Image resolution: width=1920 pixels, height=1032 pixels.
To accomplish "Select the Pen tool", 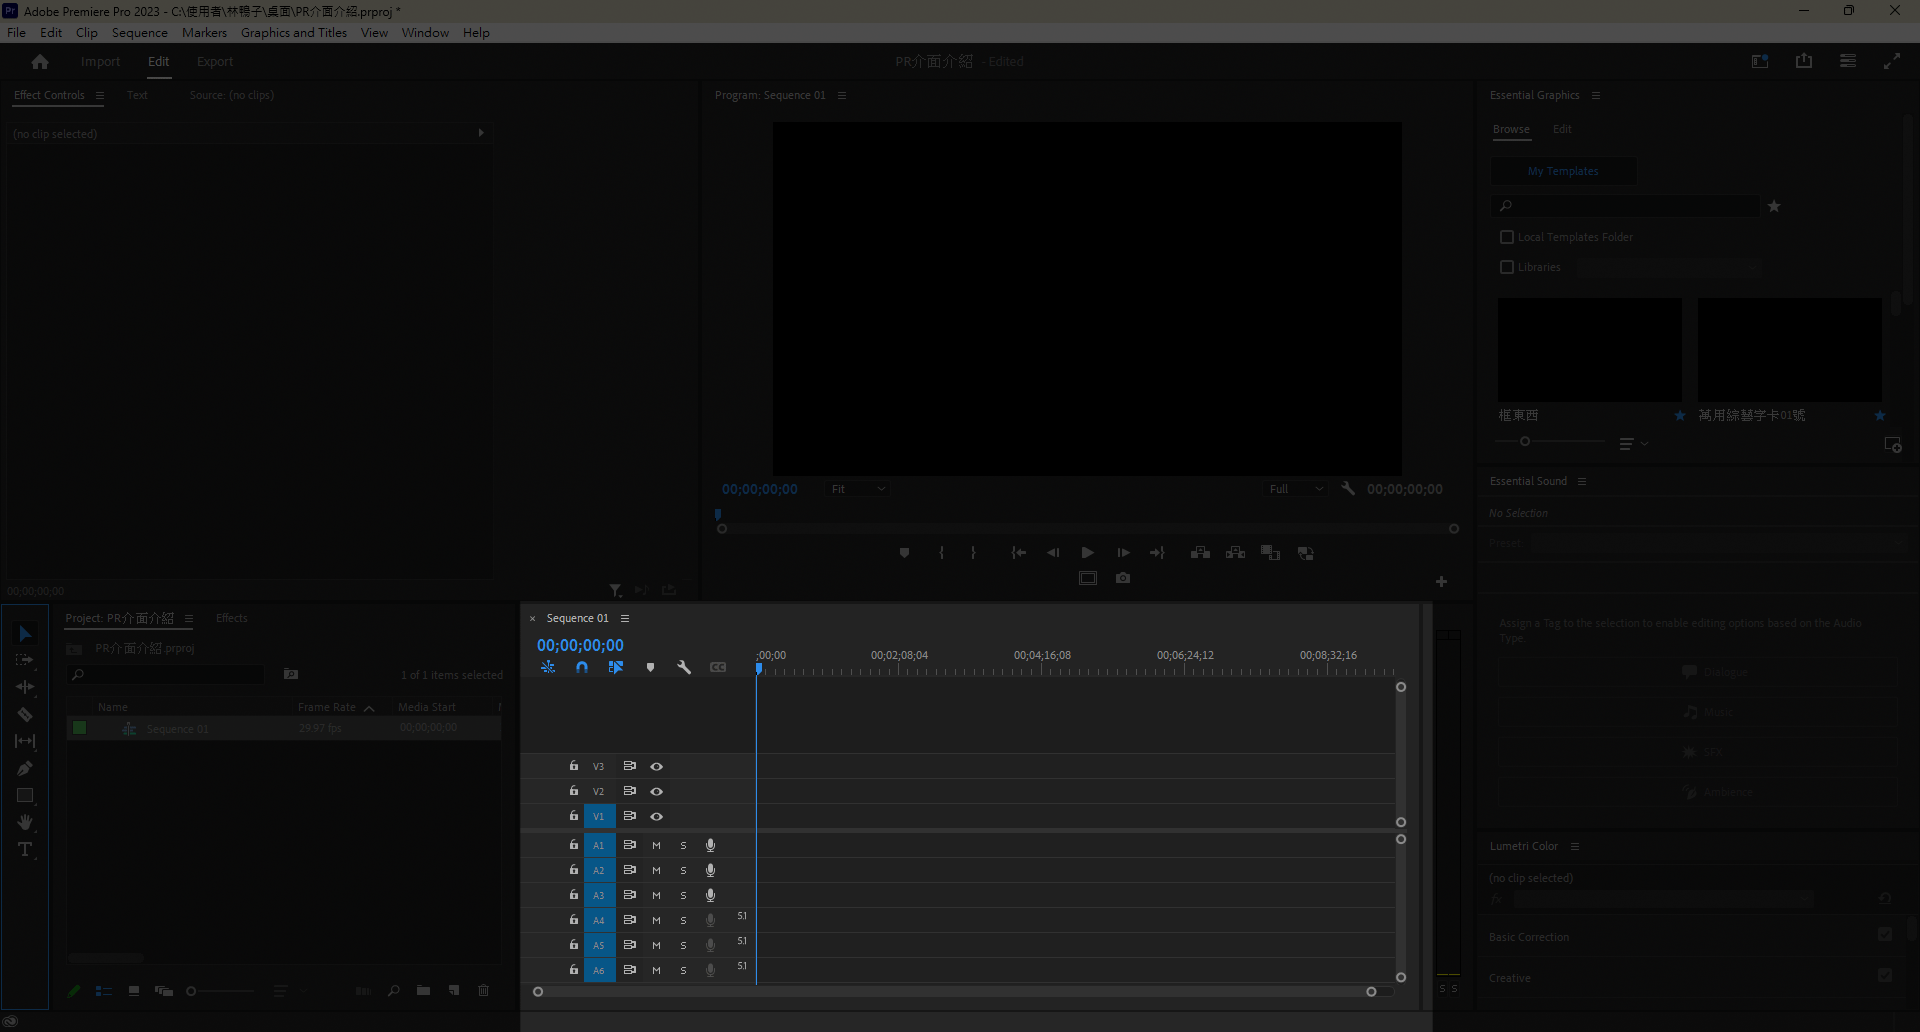I will coord(25,769).
